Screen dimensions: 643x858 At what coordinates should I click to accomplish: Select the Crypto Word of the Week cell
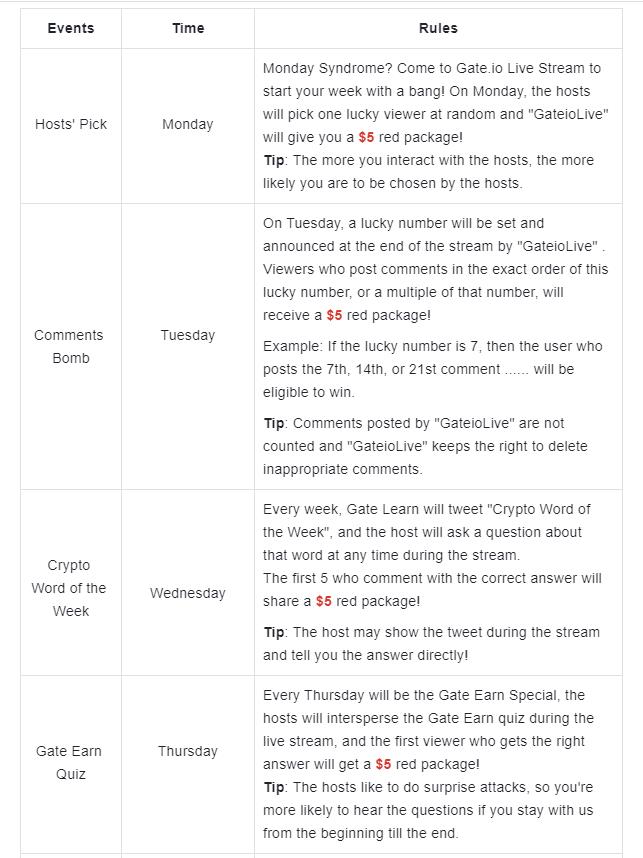71,588
